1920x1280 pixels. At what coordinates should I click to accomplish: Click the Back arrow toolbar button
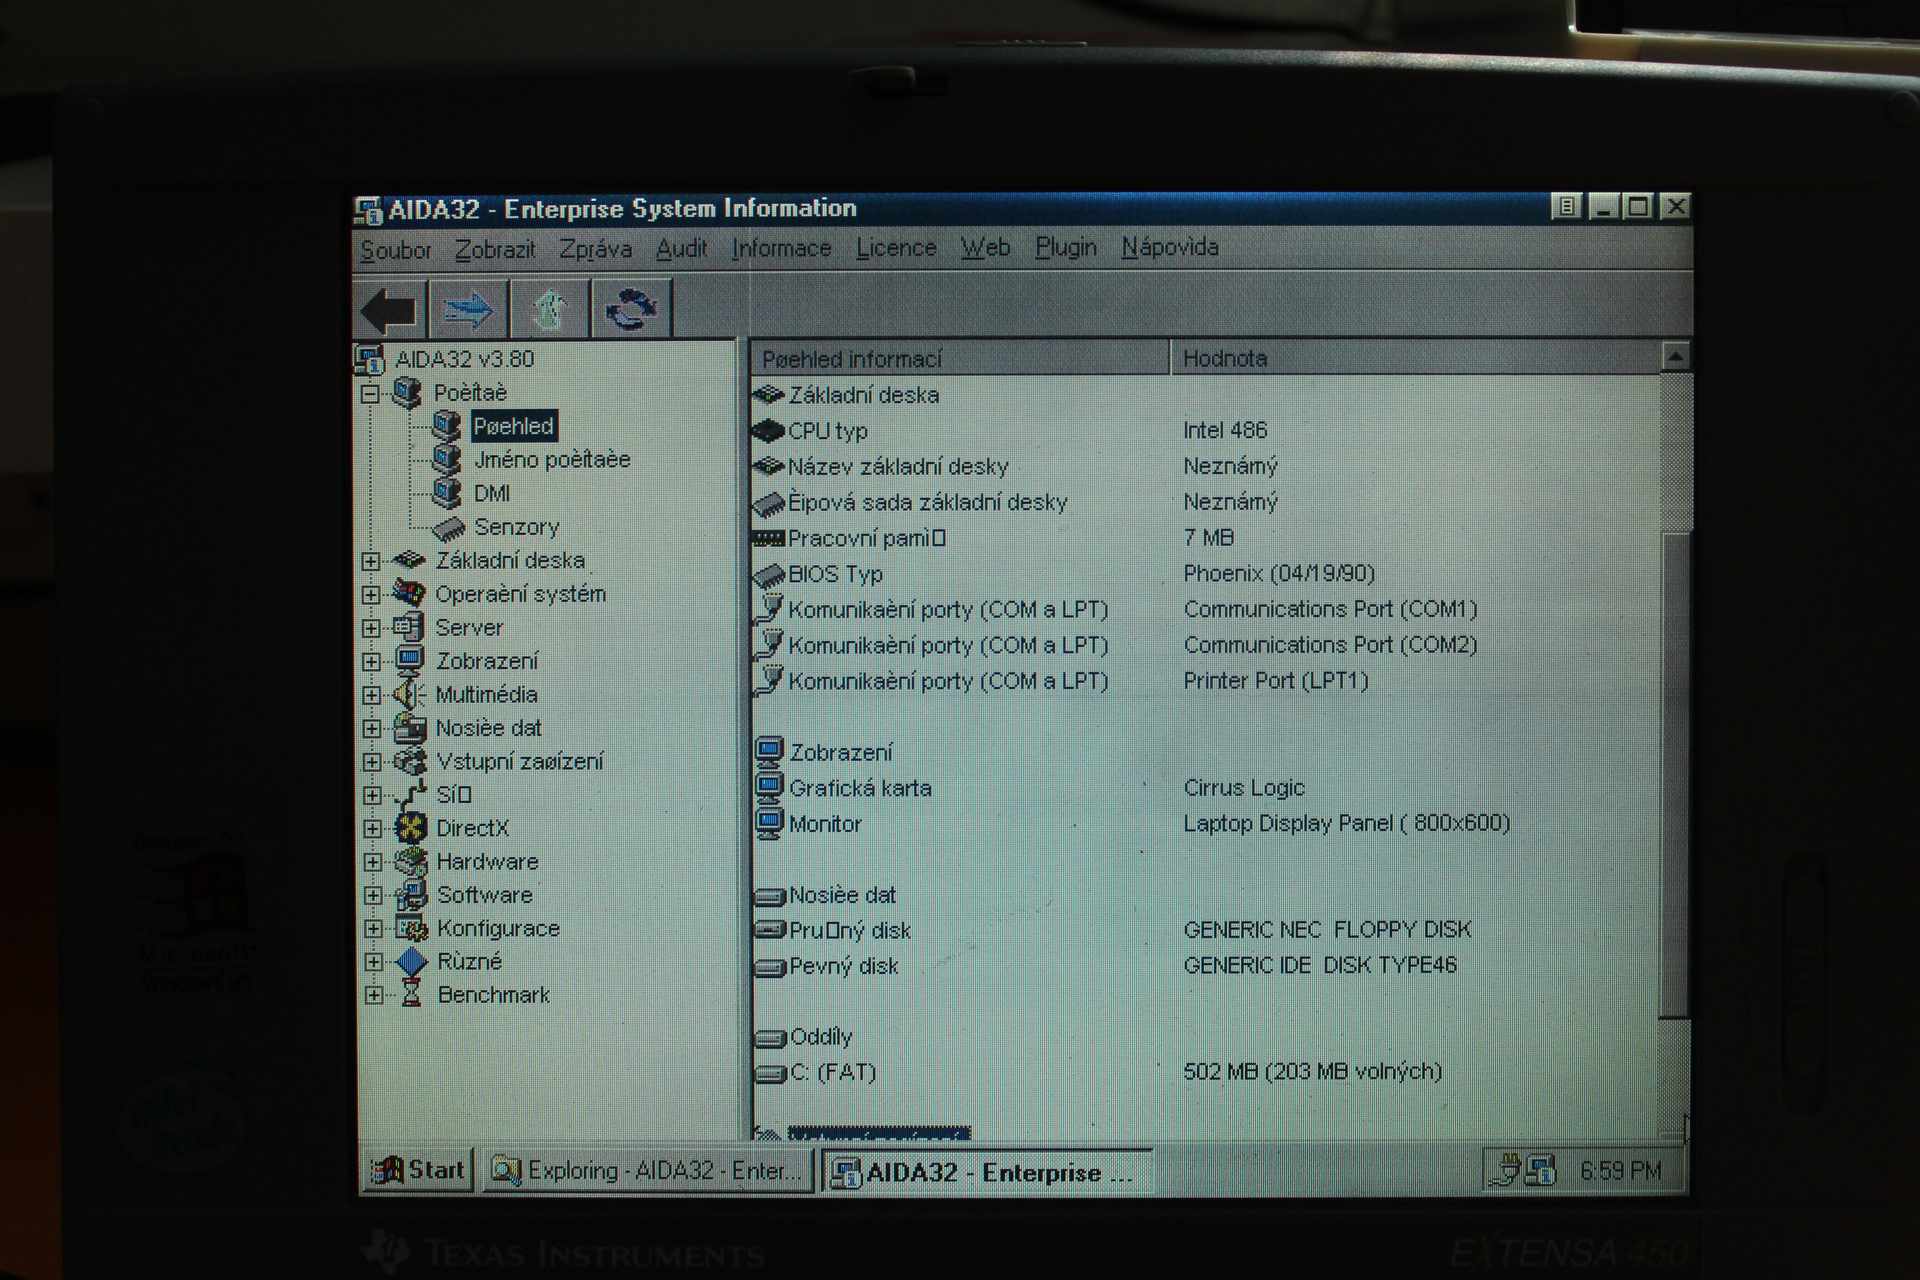coord(389,310)
